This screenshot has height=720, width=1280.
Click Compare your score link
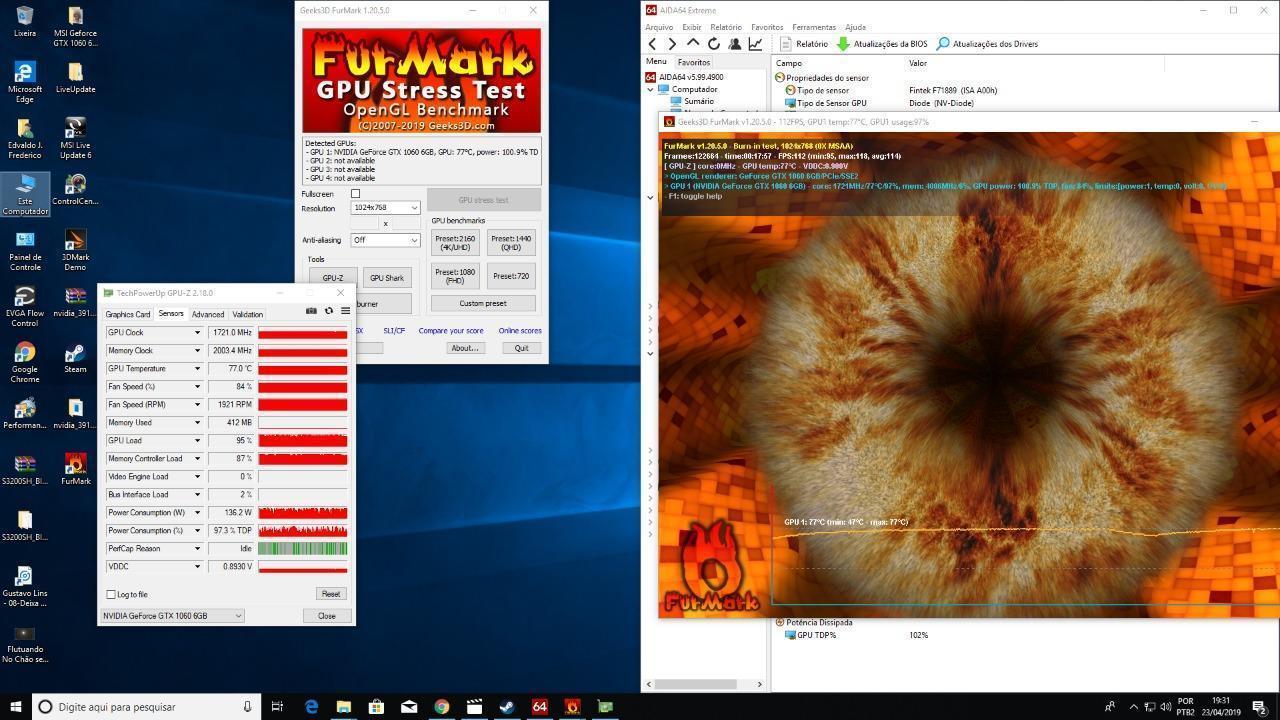[451, 331]
